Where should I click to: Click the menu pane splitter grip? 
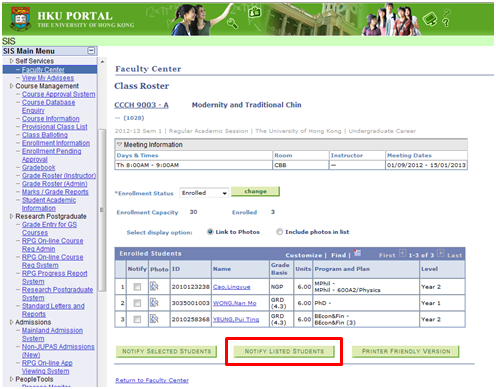coord(102,210)
